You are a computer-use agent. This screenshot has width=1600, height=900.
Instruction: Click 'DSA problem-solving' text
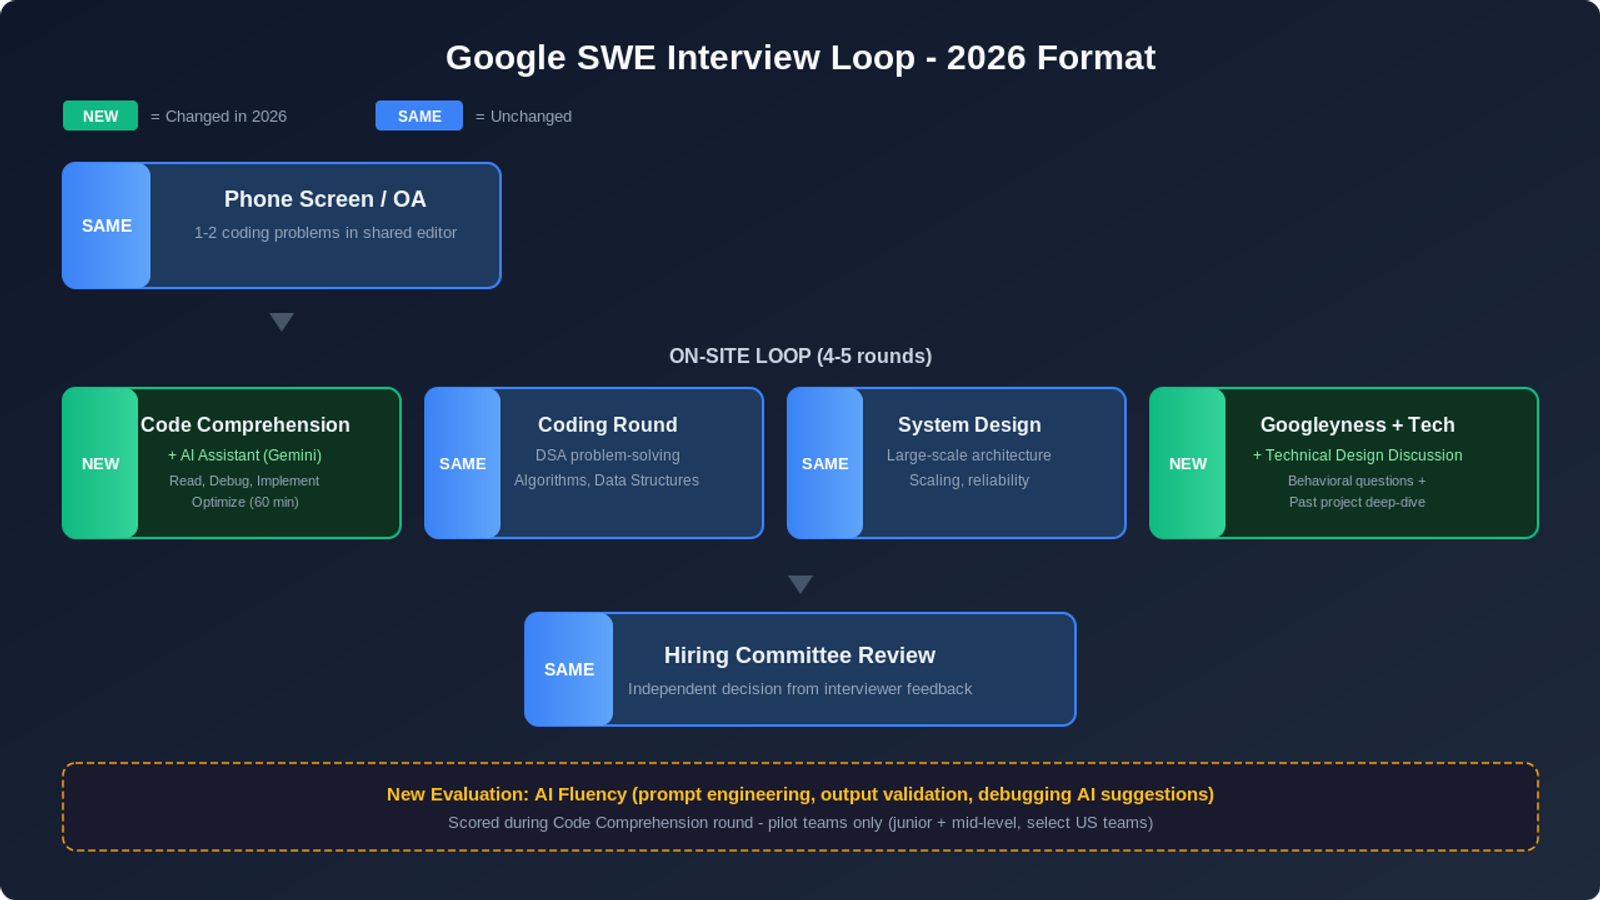(x=607, y=455)
